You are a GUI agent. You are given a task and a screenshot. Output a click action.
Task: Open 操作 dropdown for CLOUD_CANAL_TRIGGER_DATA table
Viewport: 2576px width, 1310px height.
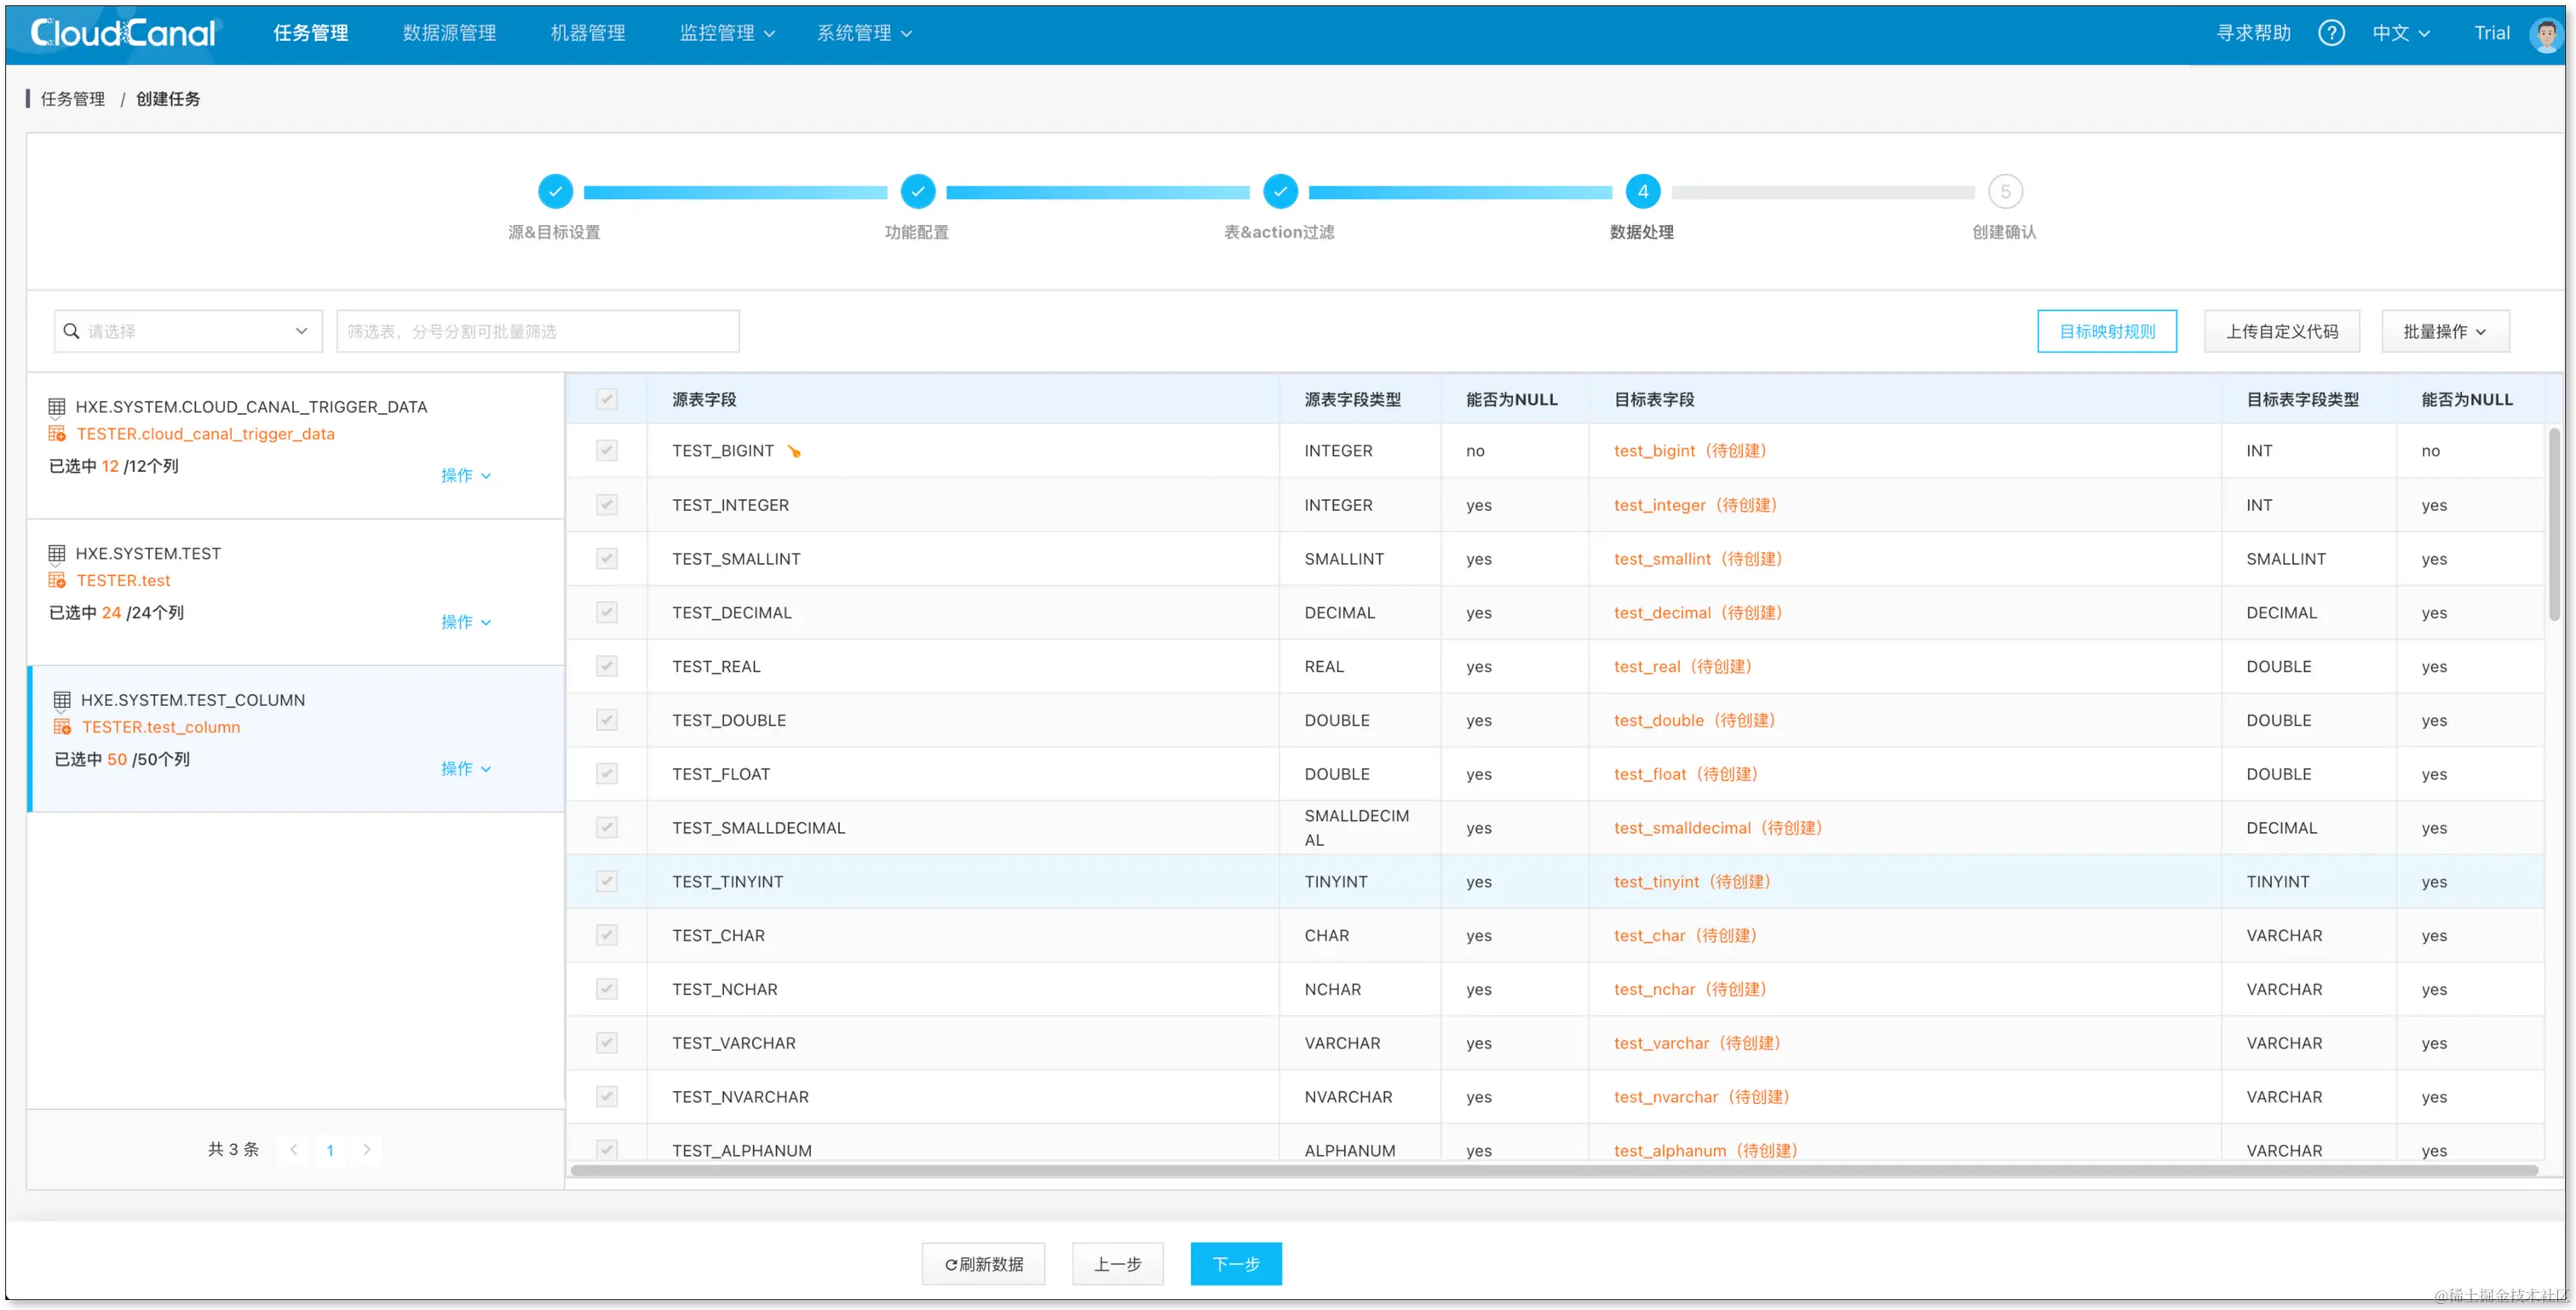pyautogui.click(x=466, y=476)
